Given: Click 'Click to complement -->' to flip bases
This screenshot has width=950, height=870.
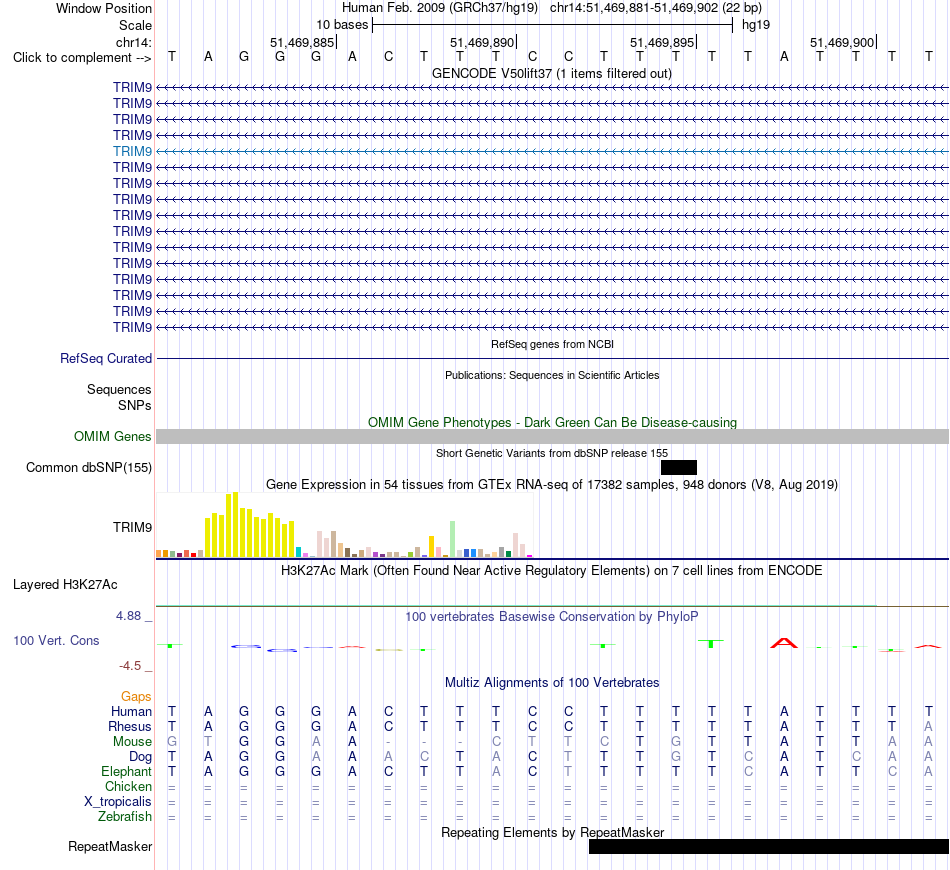Looking at the screenshot, I should click(82, 58).
